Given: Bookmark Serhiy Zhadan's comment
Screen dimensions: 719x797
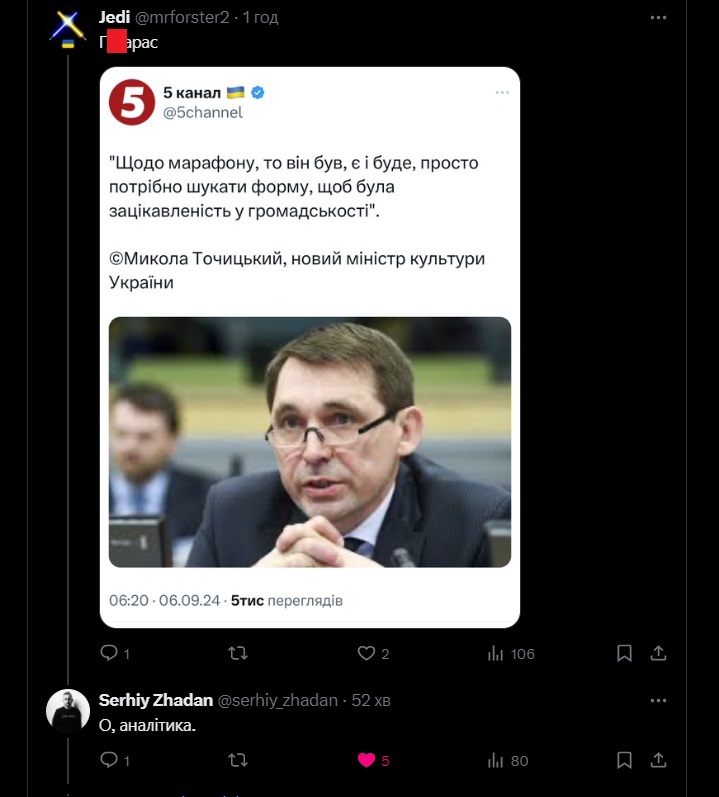Looking at the screenshot, I should pos(624,760).
